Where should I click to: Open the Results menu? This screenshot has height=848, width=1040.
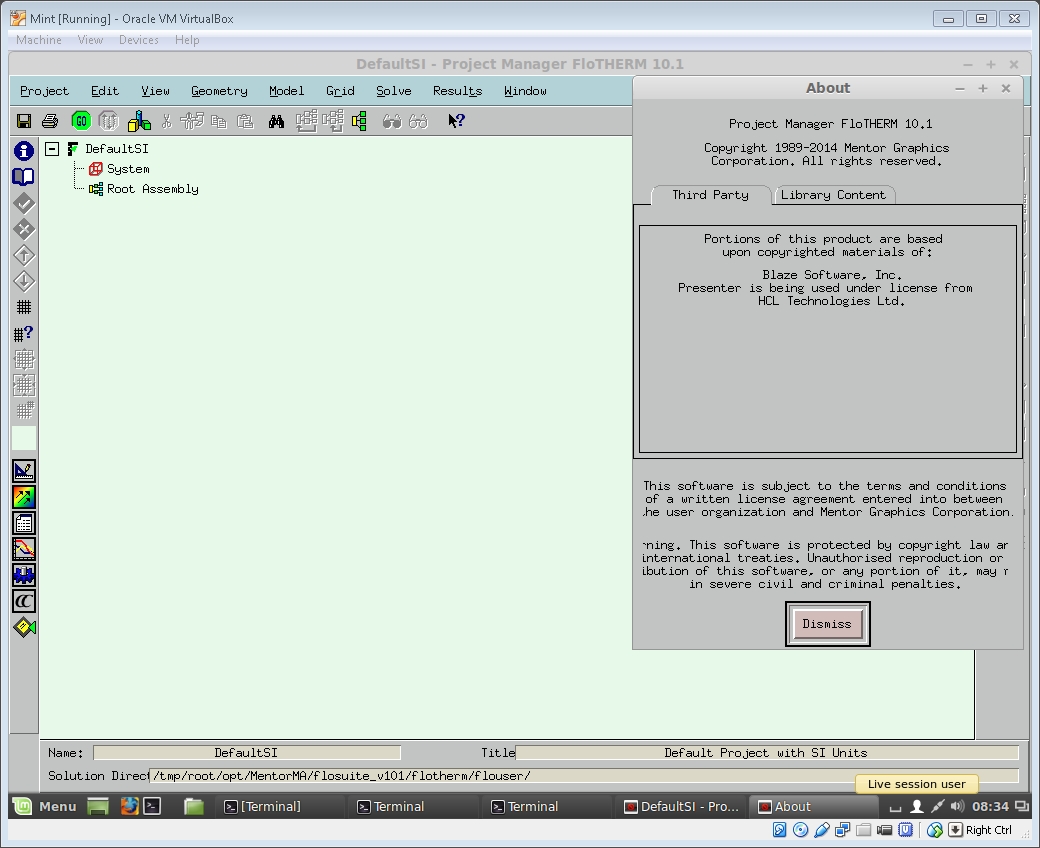click(458, 91)
